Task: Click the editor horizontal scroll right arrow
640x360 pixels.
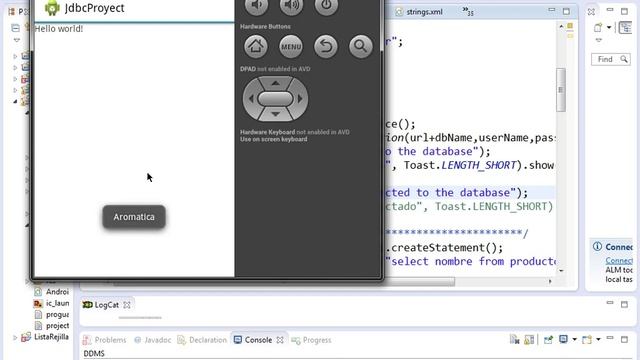Action: (x=550, y=281)
